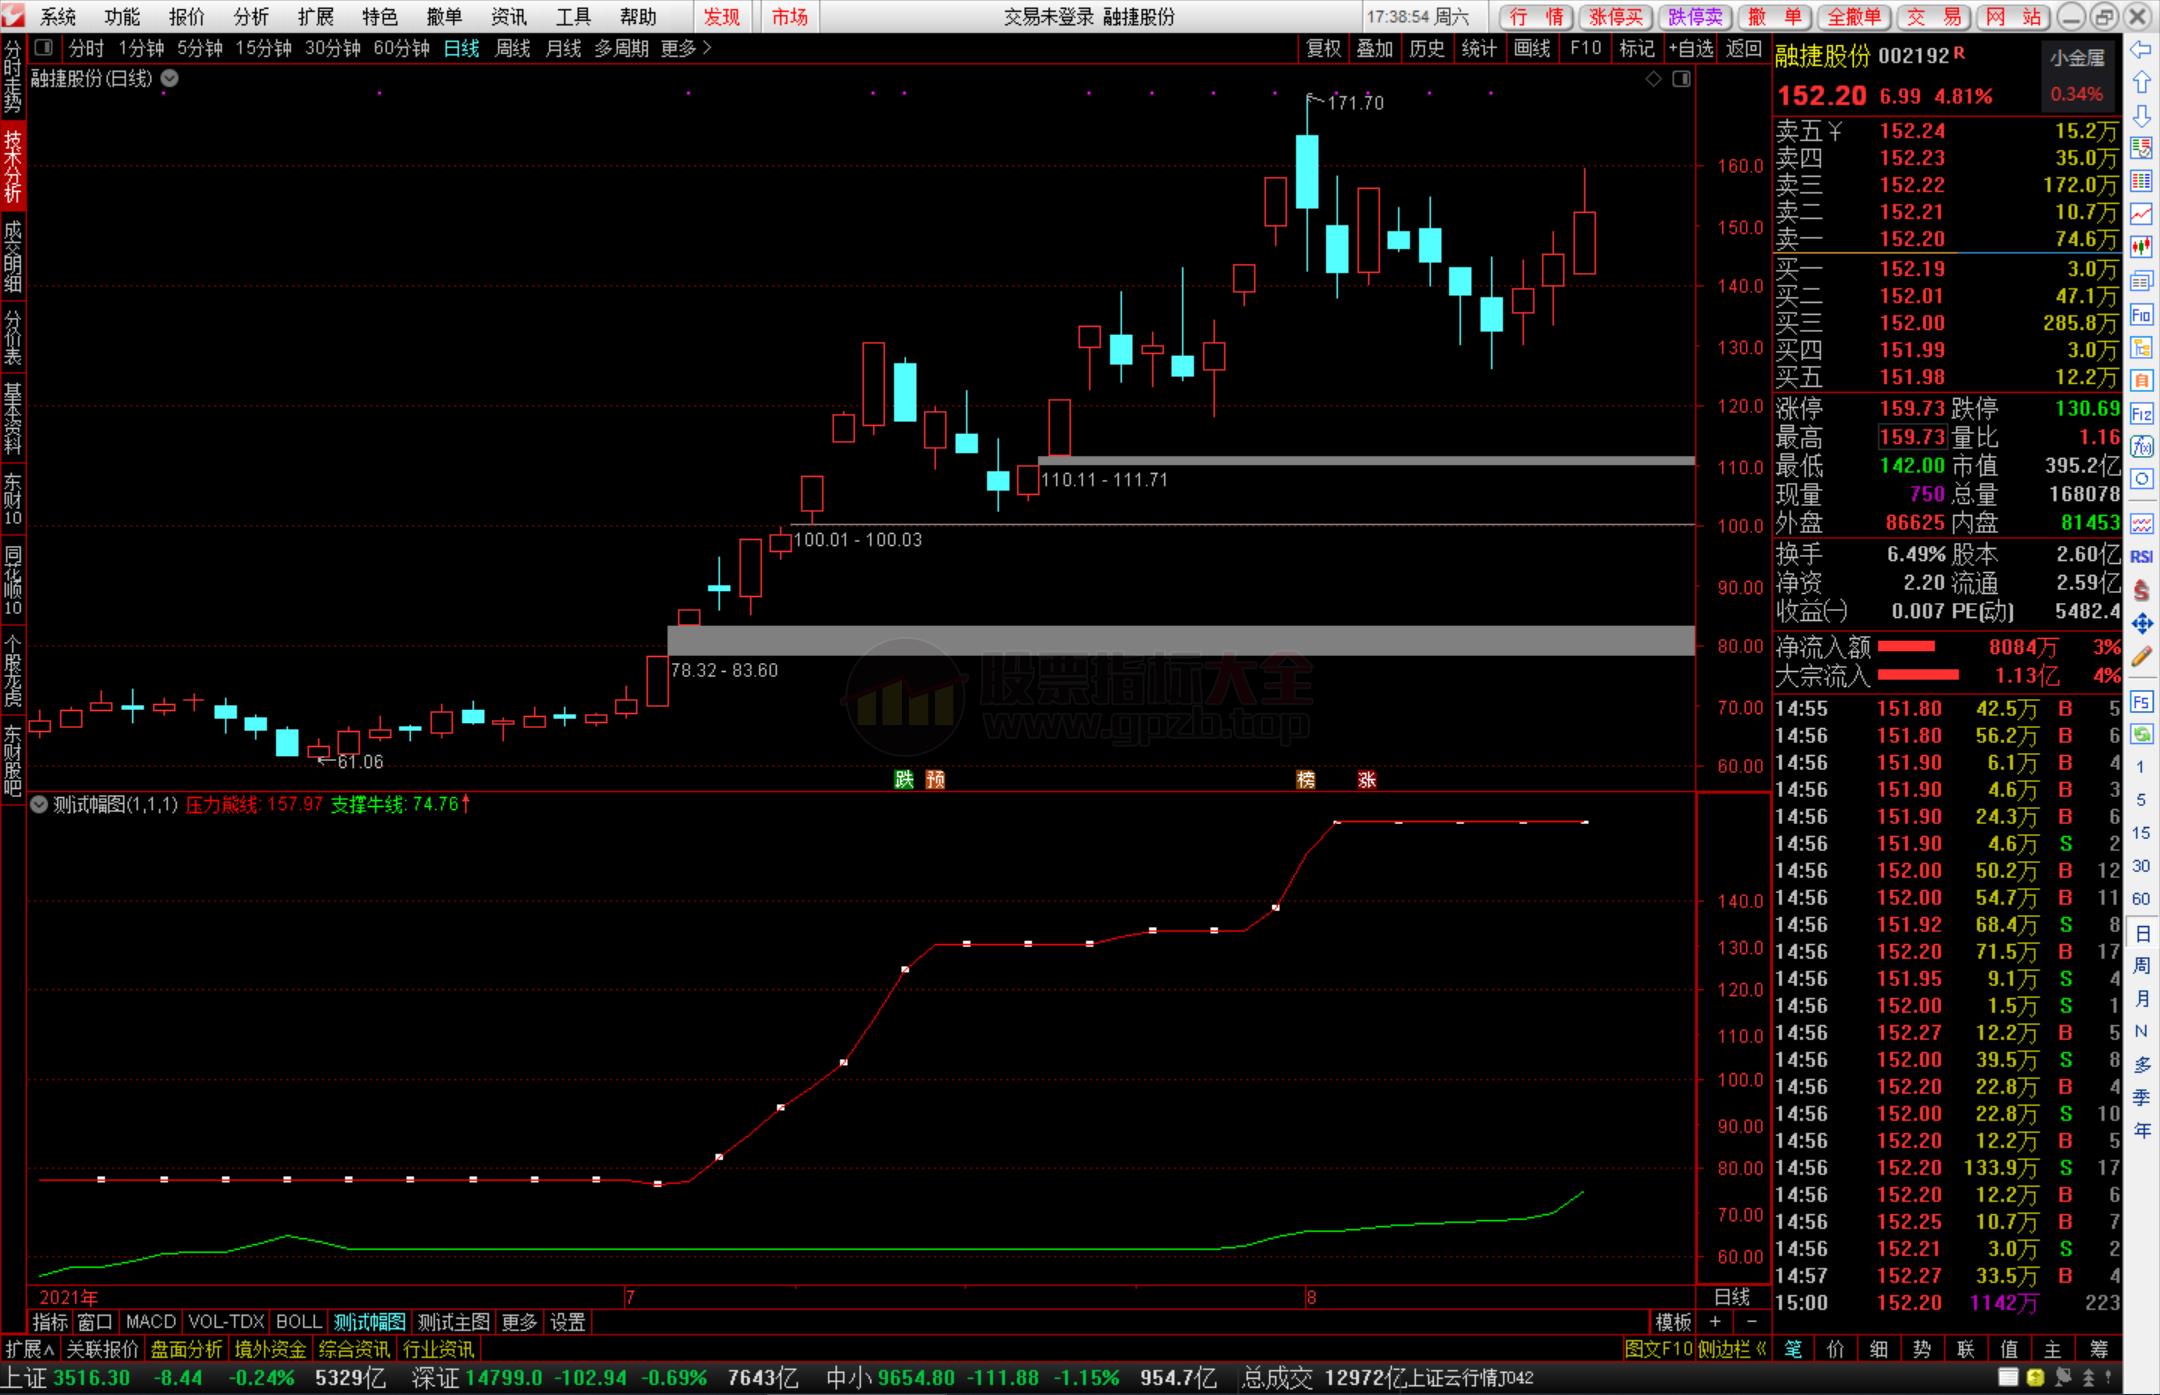Toggle the side panel icon above chart
The width and height of the screenshot is (2160, 1395).
1681,79
